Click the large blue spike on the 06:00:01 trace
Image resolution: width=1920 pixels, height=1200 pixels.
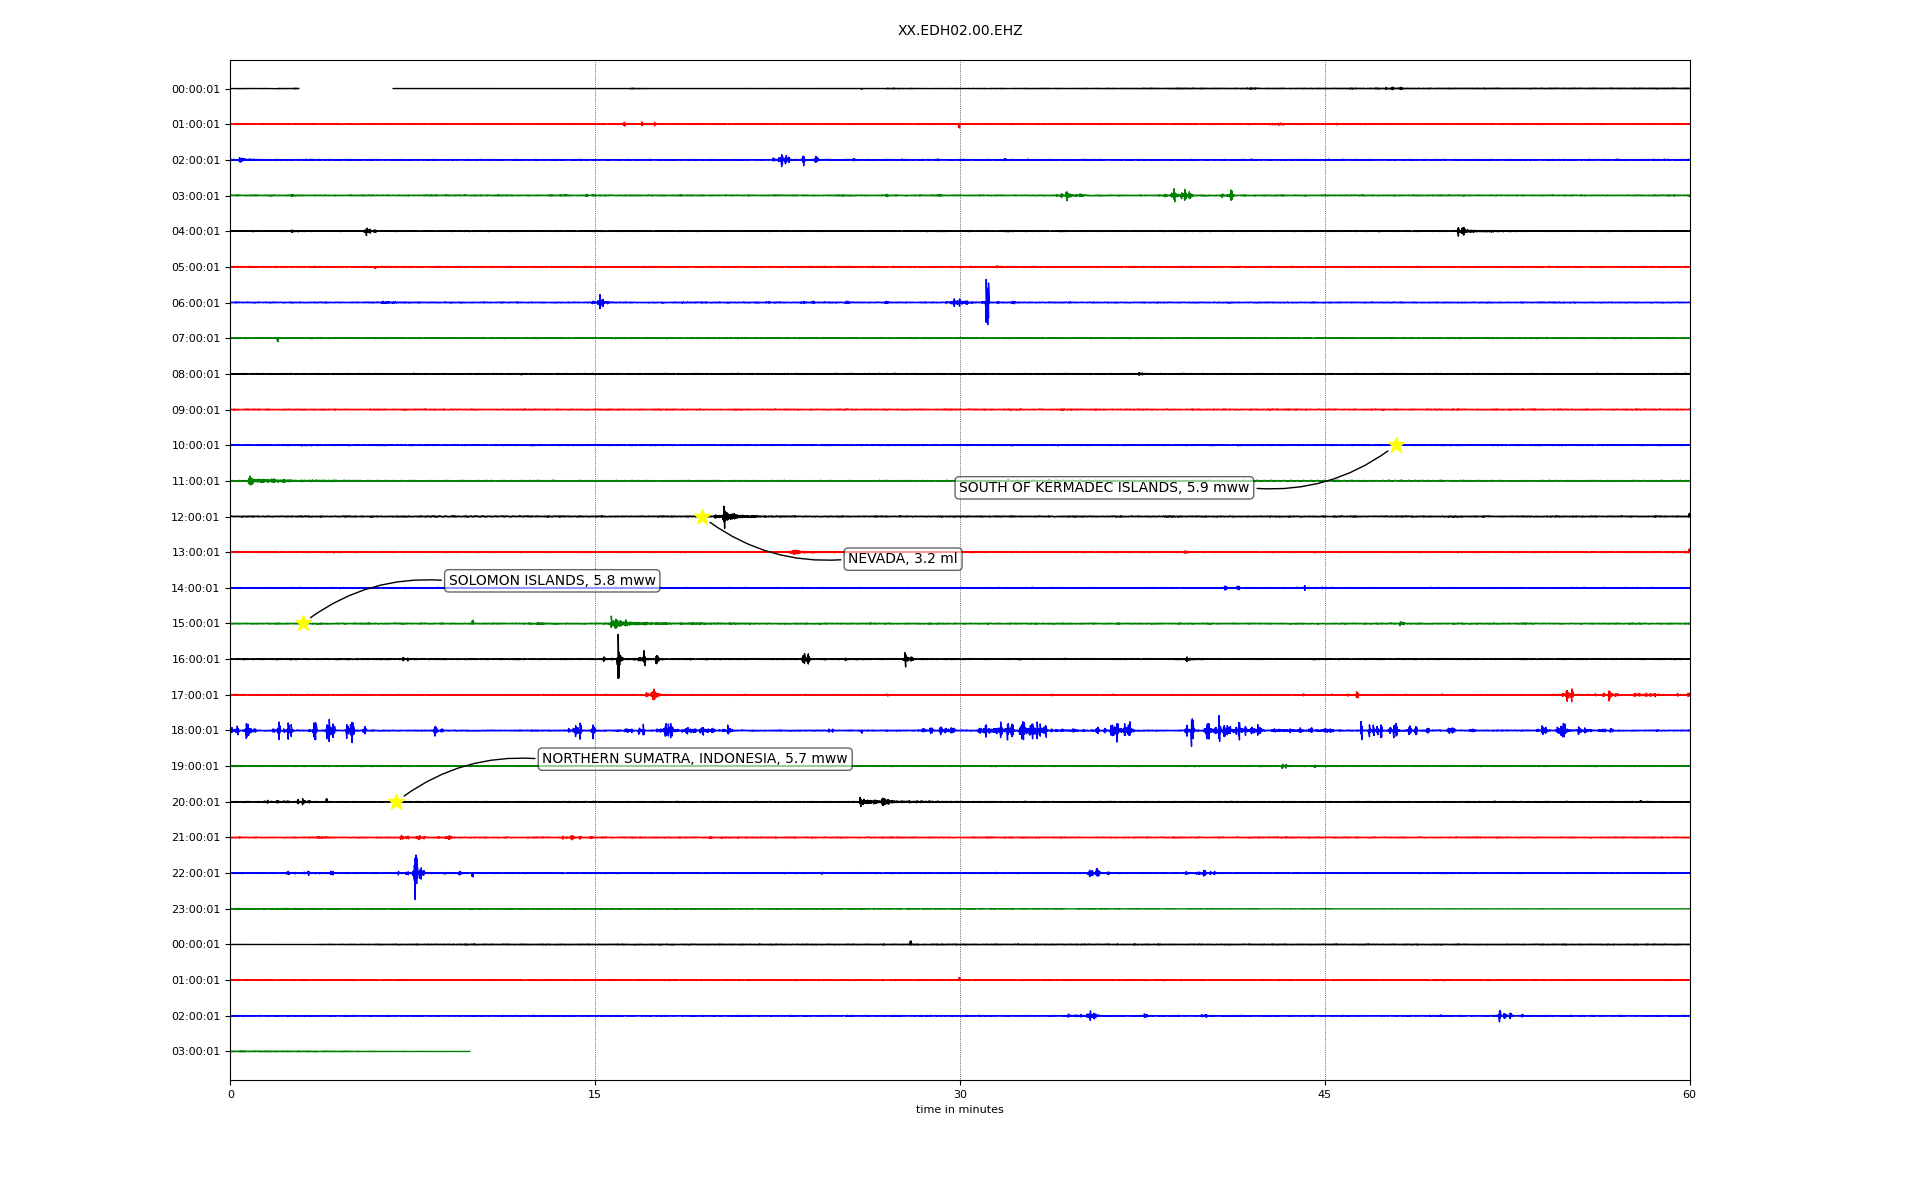click(x=987, y=302)
